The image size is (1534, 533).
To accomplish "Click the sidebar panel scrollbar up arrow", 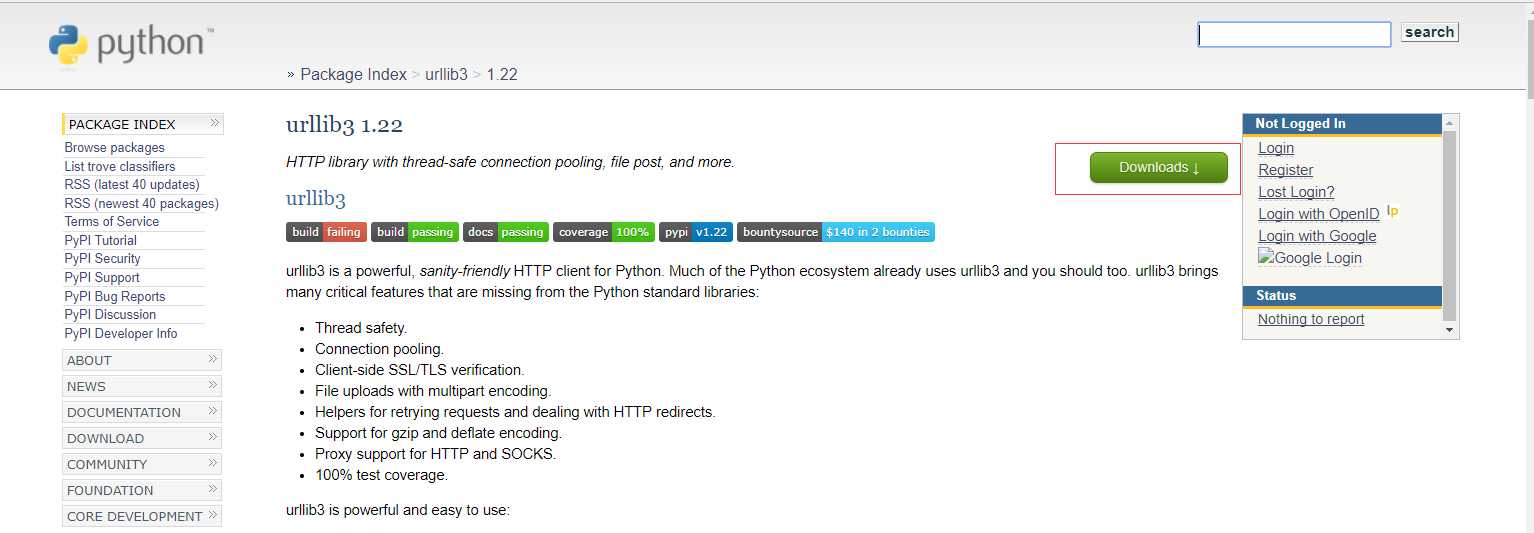I will 1450,121.
